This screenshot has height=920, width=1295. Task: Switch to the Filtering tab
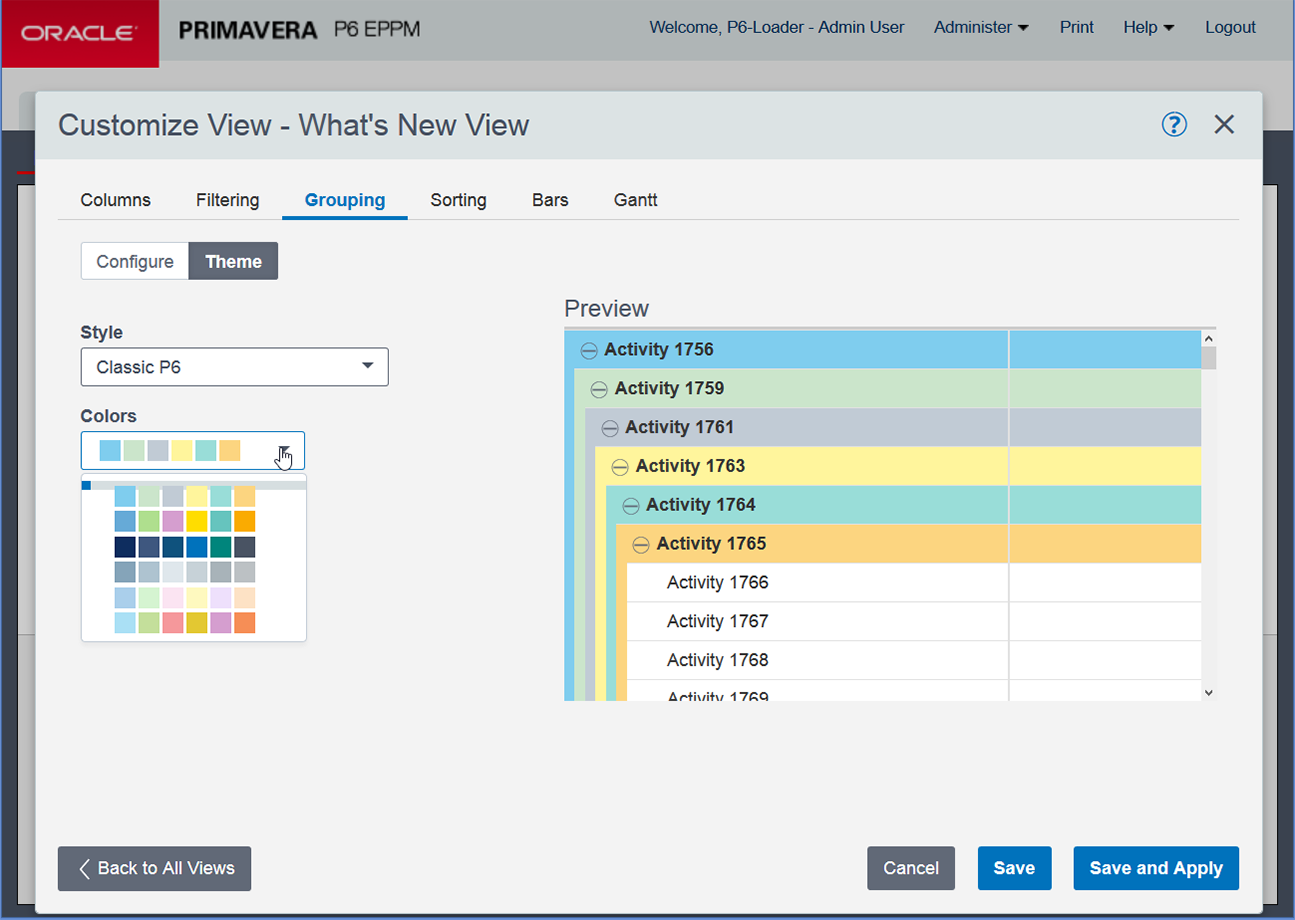(227, 200)
